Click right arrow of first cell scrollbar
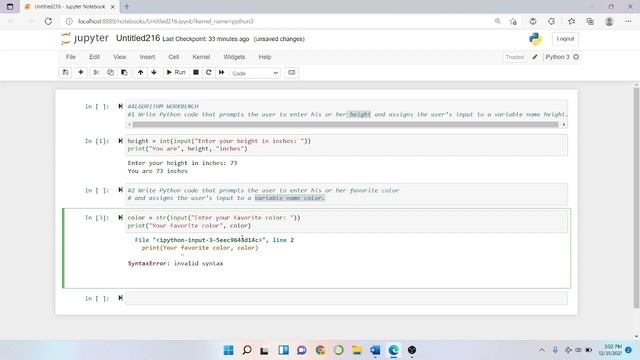The image size is (640, 360). [564, 124]
